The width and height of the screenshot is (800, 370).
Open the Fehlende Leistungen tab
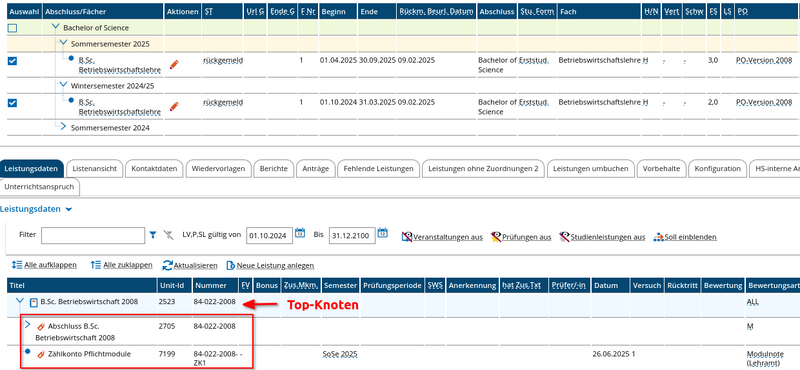click(379, 169)
